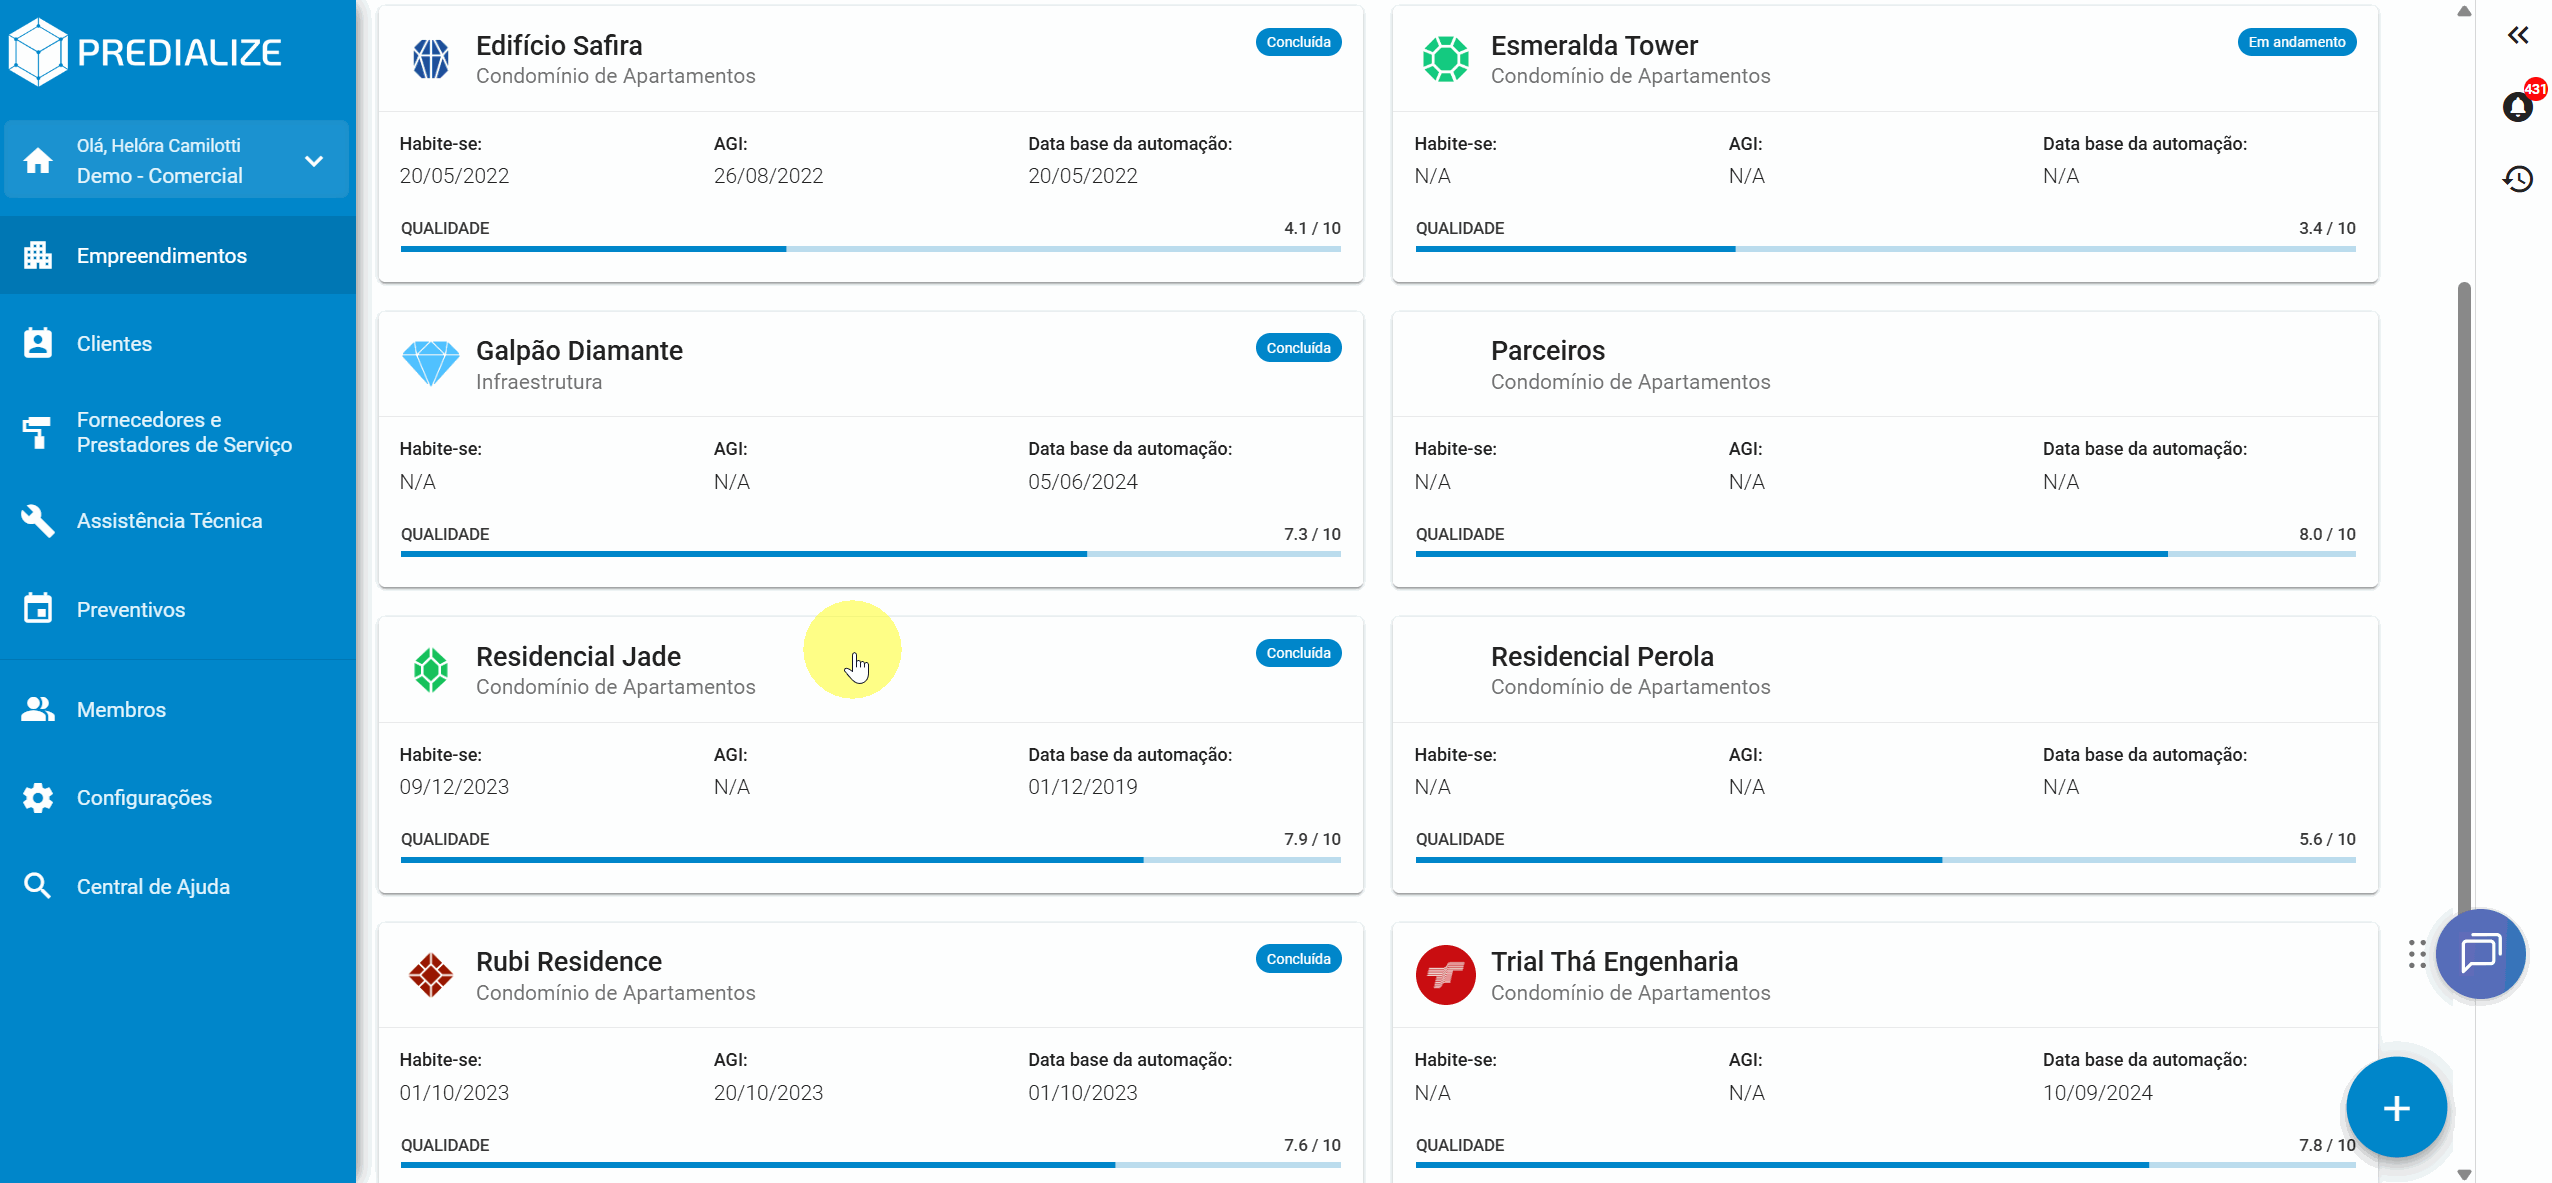The image size is (2552, 1183).
Task: Open the grid/apps dots icon near chat bubble
Action: coord(2419,954)
